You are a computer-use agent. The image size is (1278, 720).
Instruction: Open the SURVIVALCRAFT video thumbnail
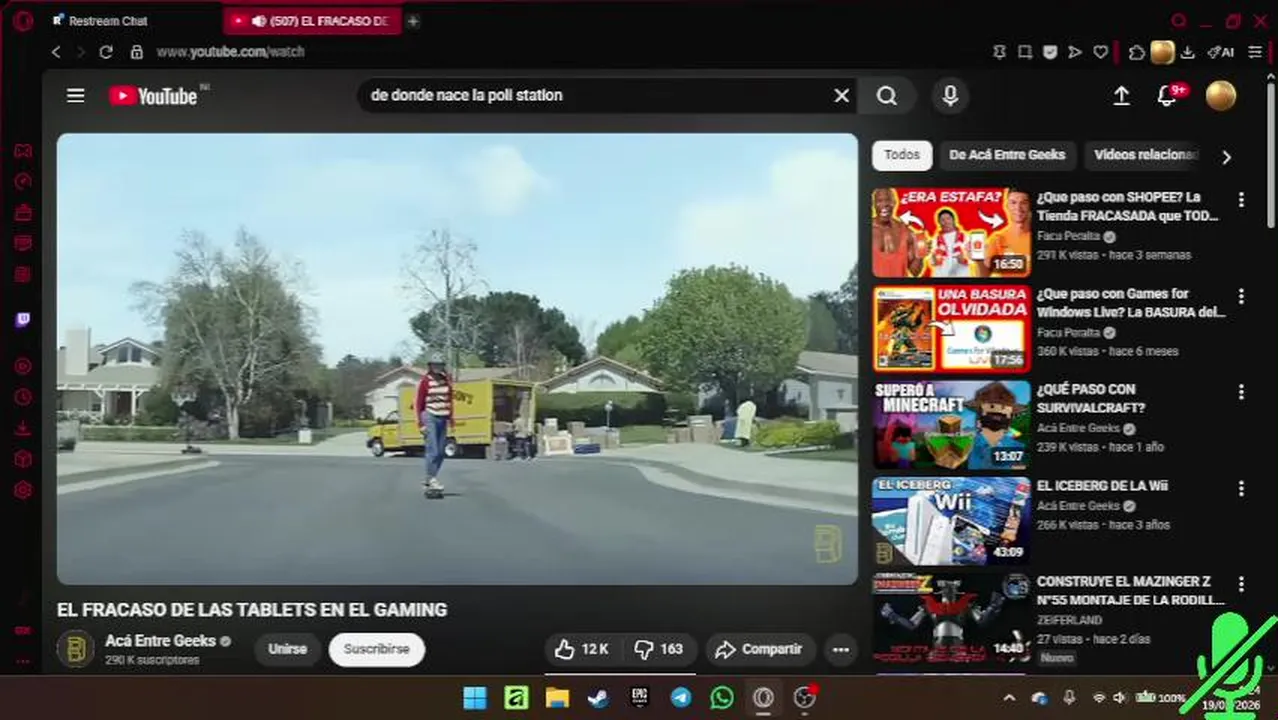[x=951, y=425]
